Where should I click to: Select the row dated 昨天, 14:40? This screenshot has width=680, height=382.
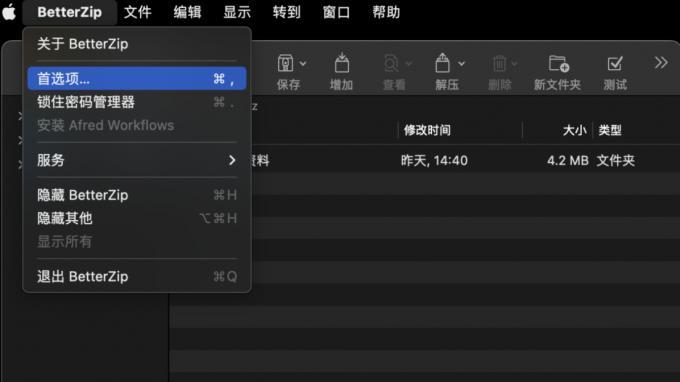tap(425, 160)
